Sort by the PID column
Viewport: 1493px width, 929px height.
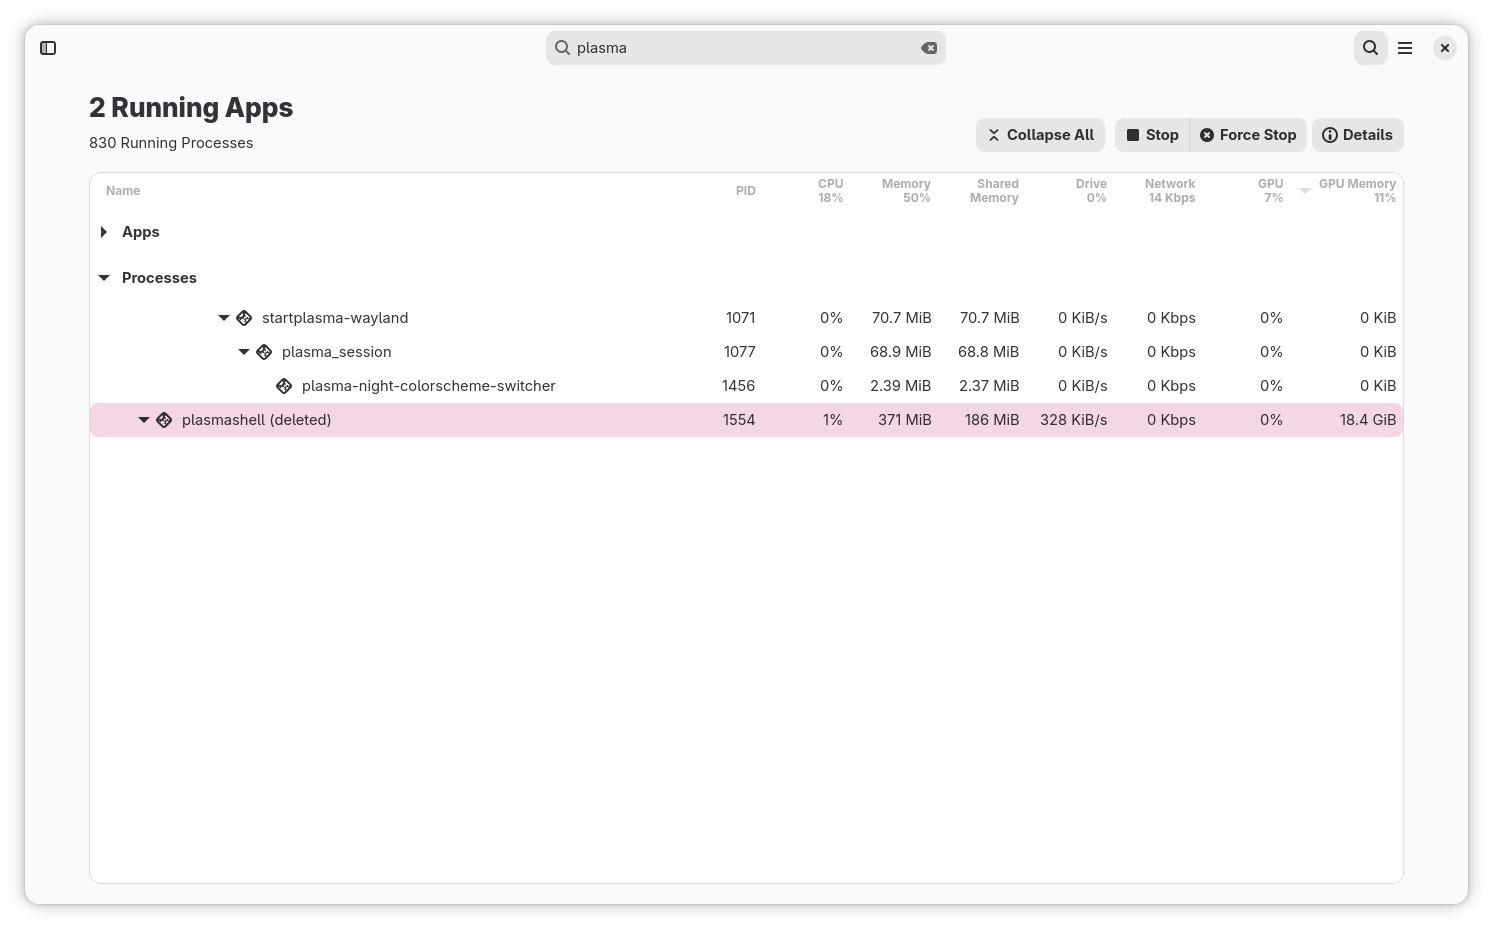(x=746, y=191)
